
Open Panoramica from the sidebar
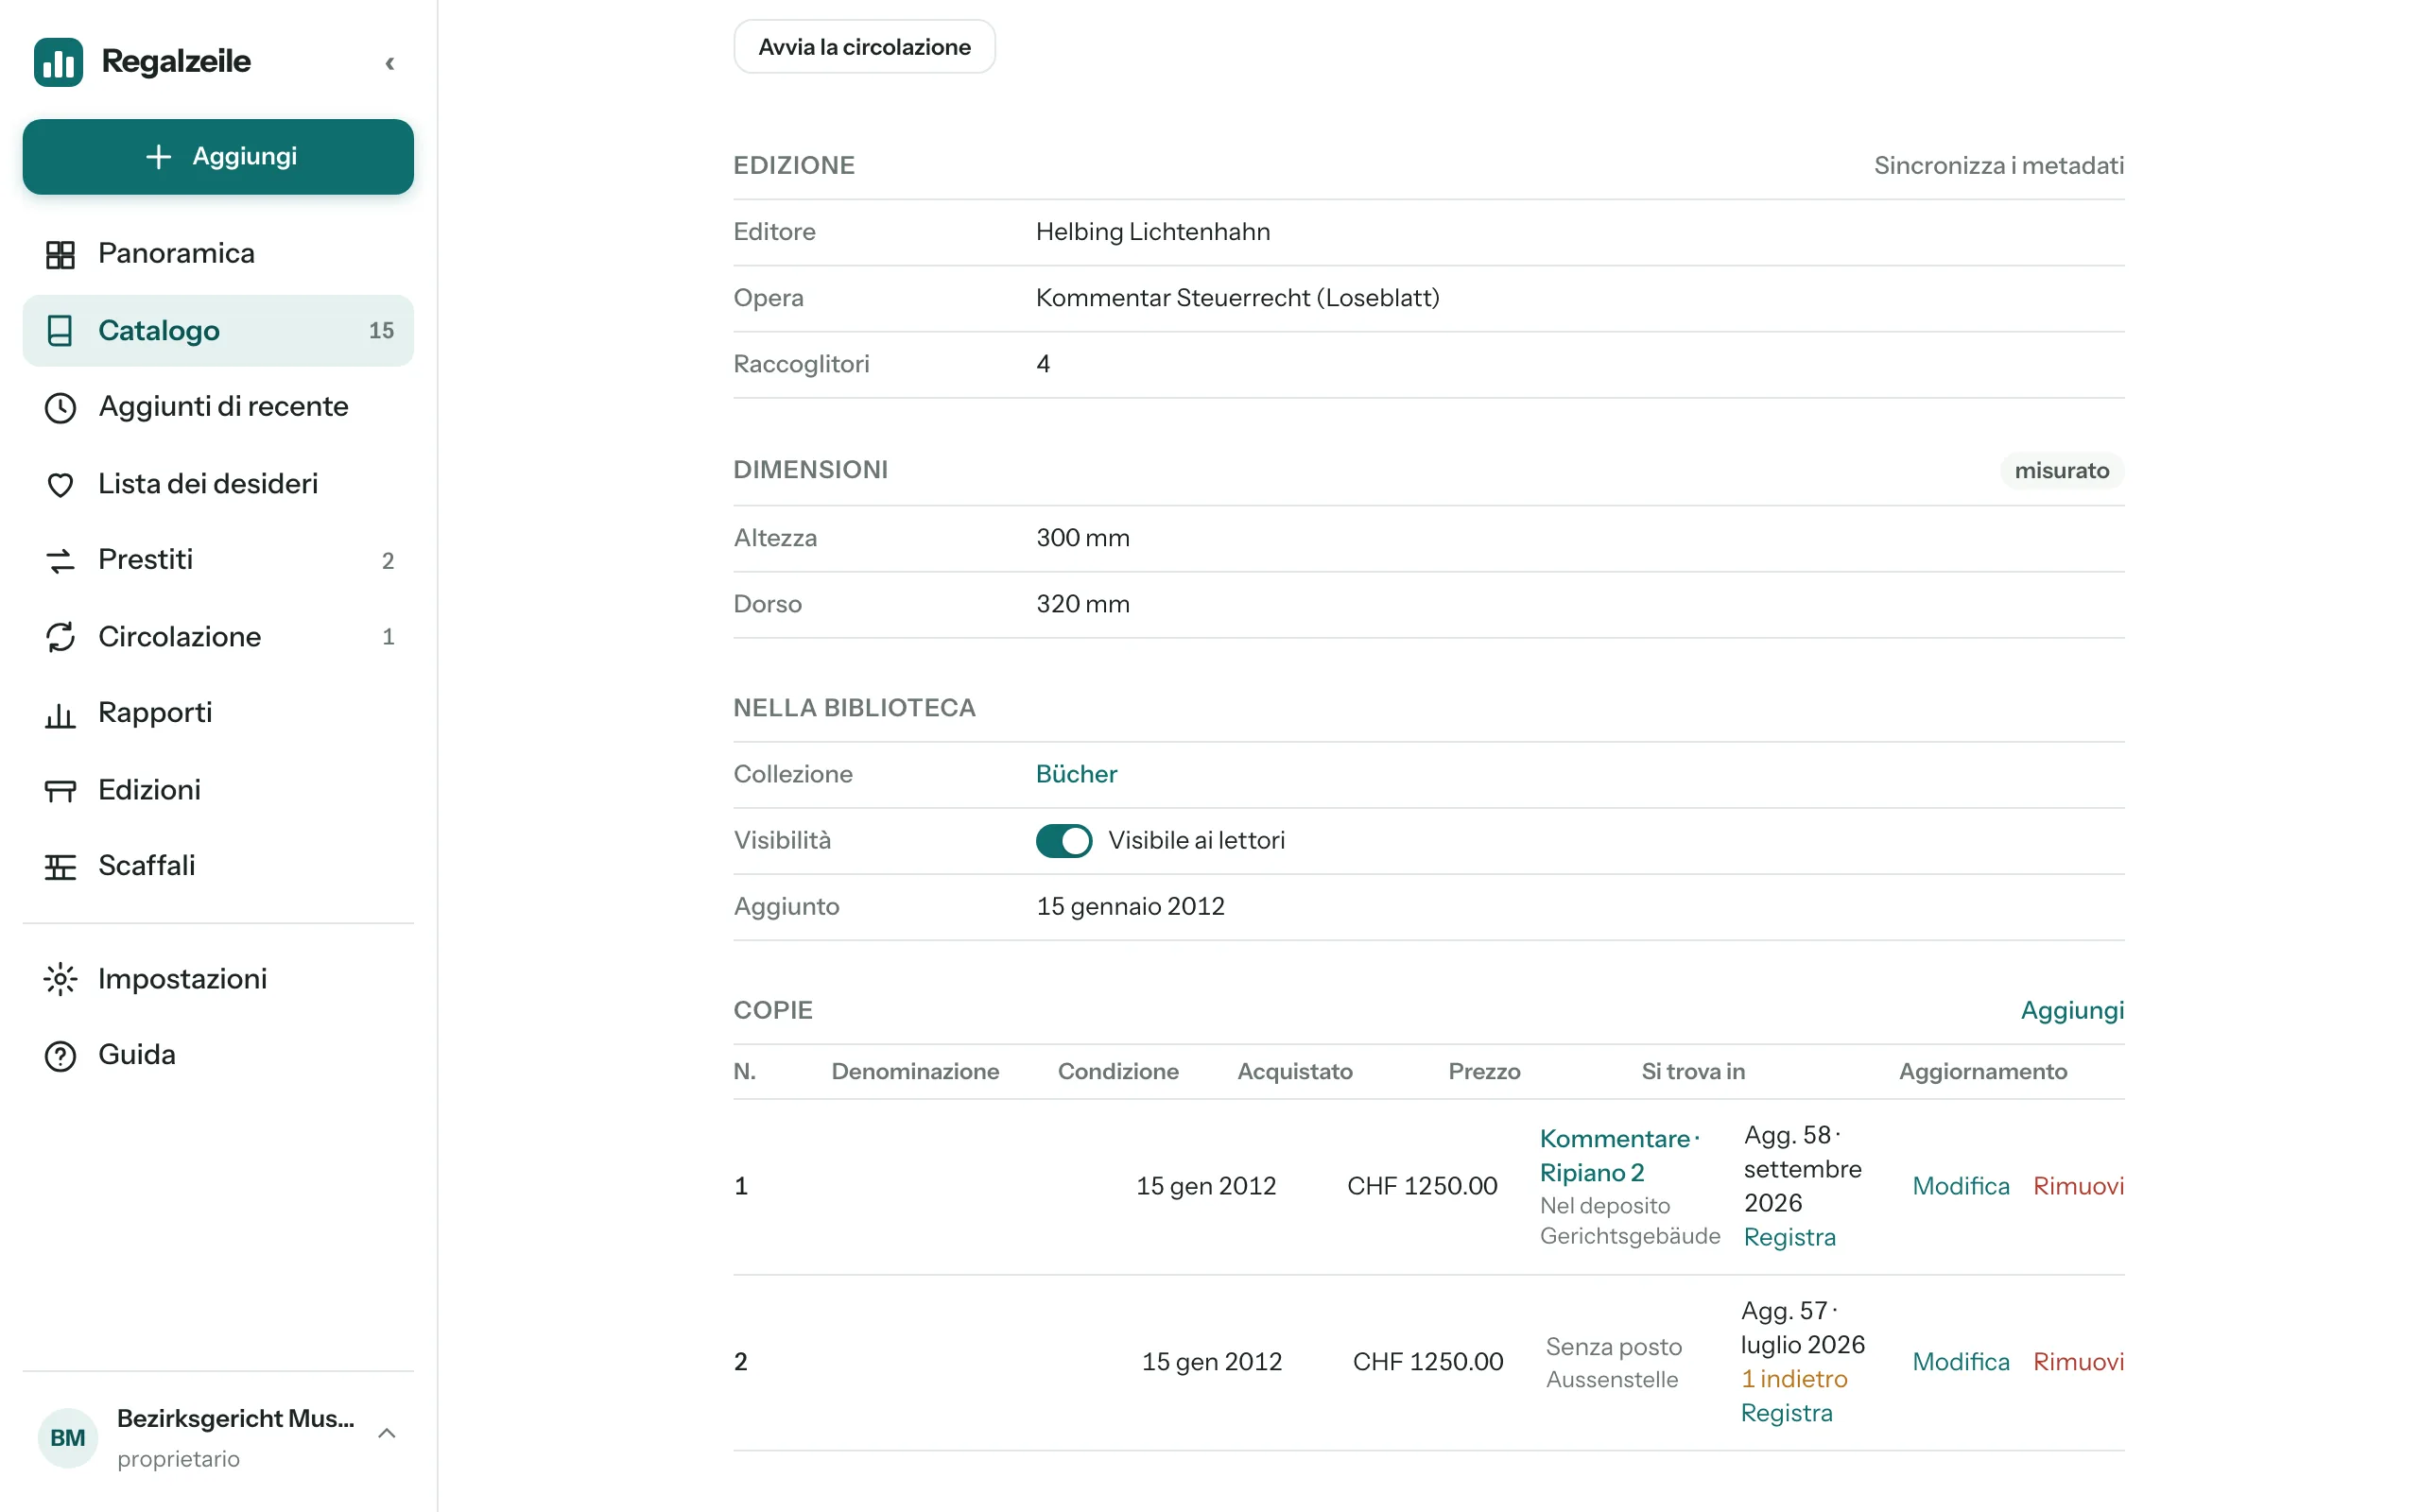(218, 254)
